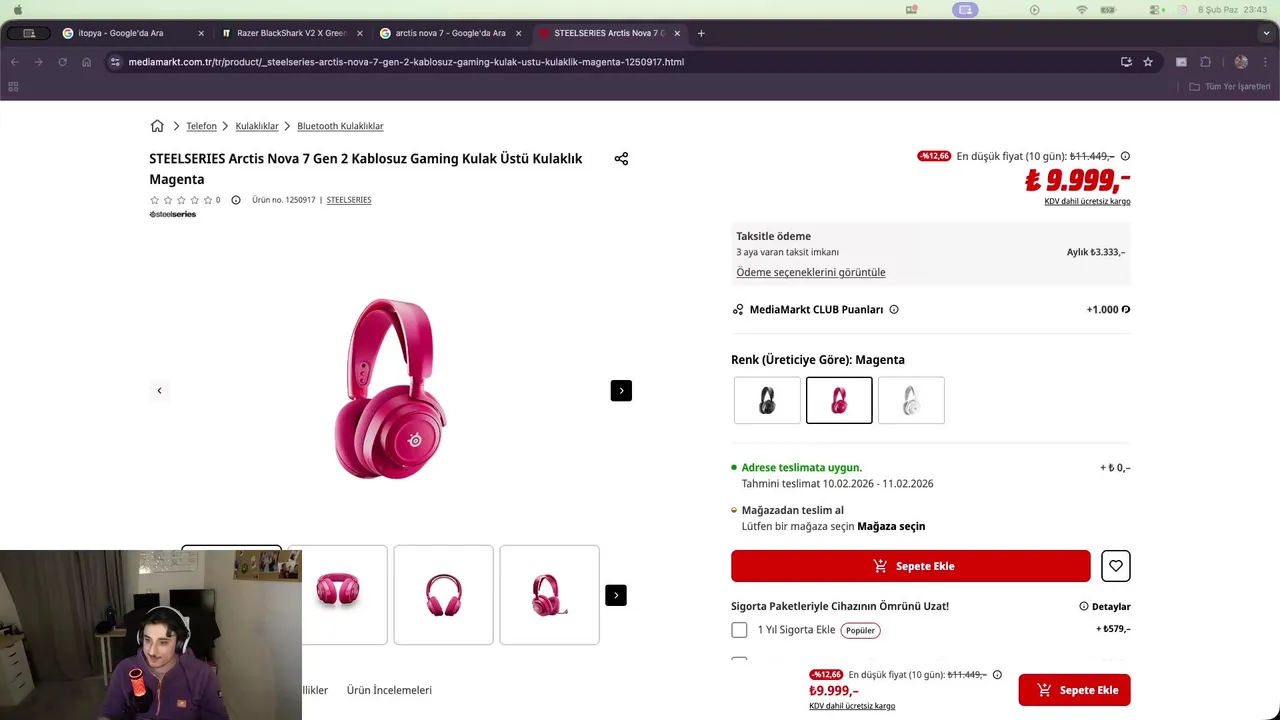Select the black color variant

(x=767, y=400)
